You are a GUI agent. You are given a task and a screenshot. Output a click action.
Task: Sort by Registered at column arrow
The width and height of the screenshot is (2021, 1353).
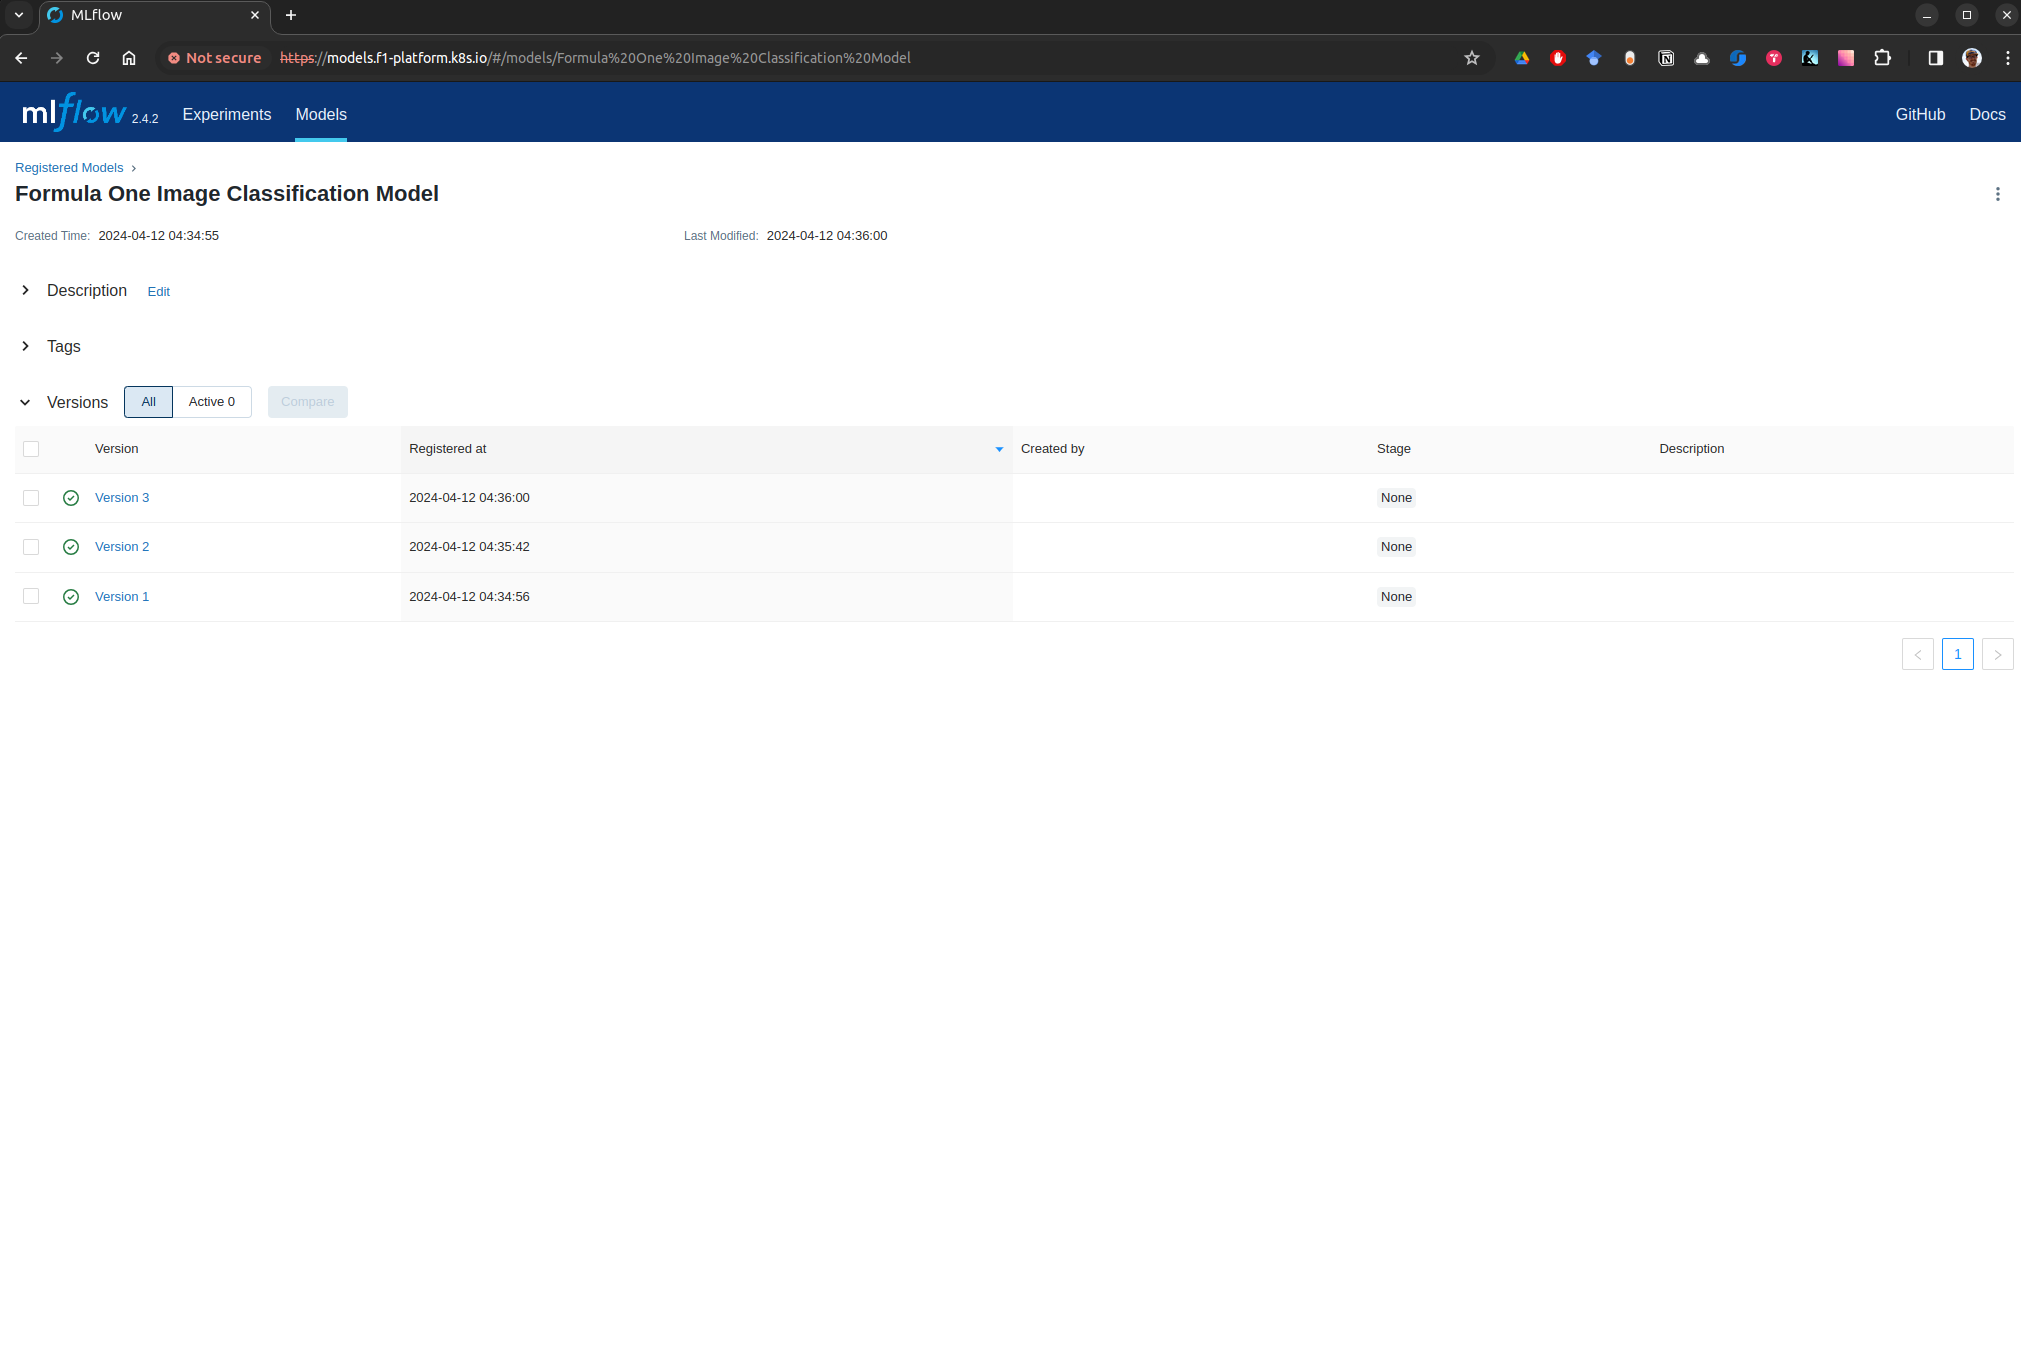[998, 449]
